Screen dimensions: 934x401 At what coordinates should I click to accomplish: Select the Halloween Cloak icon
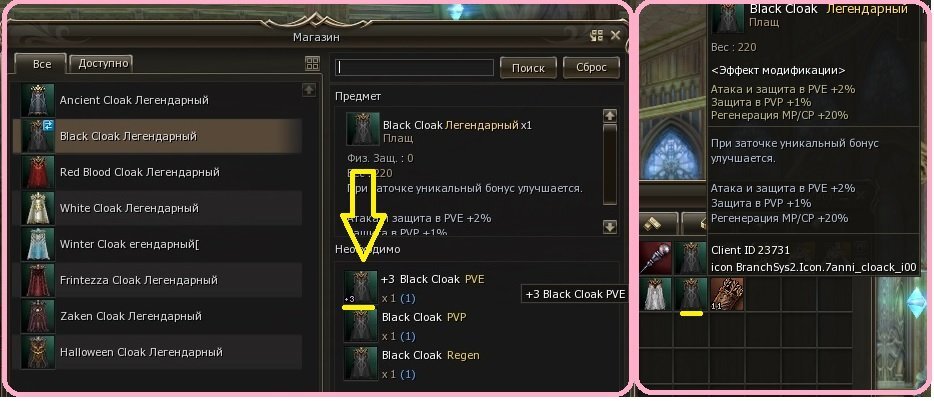[x=38, y=352]
